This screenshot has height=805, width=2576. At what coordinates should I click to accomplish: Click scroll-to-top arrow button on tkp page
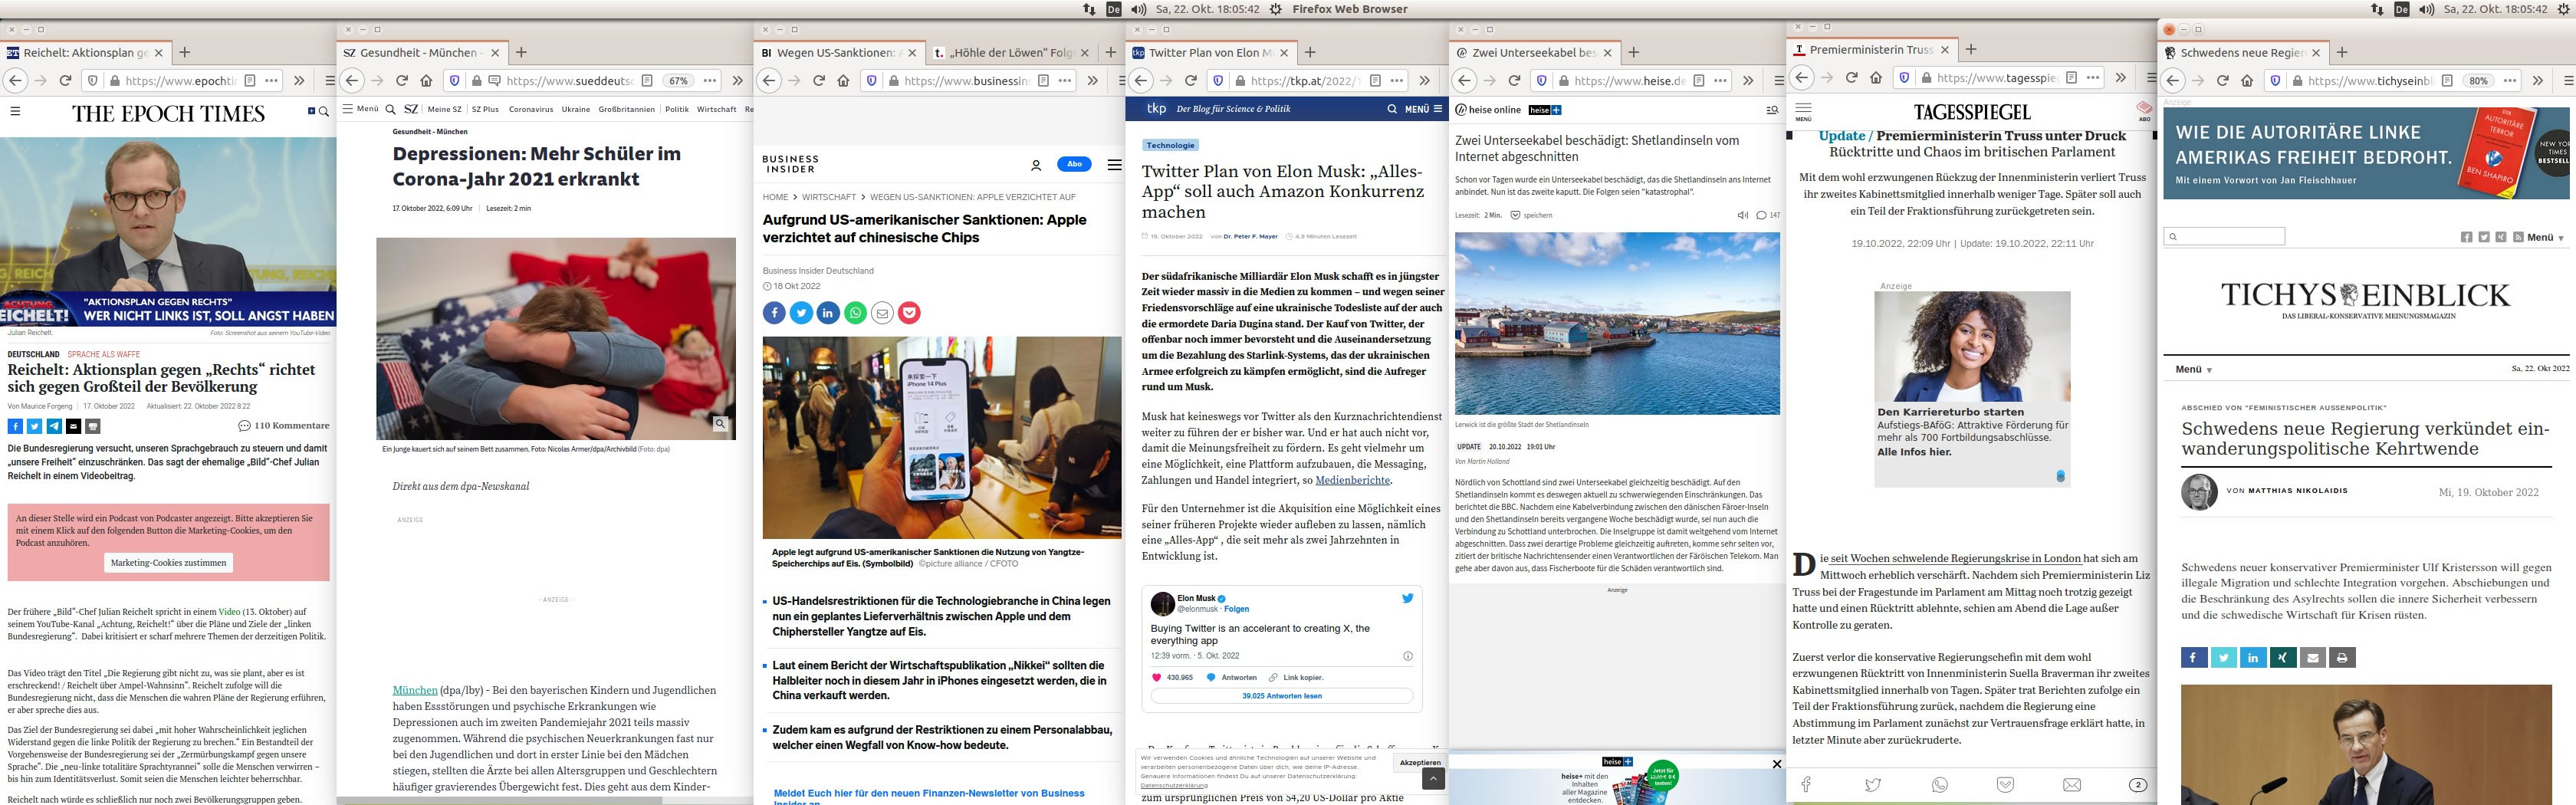[x=1433, y=779]
